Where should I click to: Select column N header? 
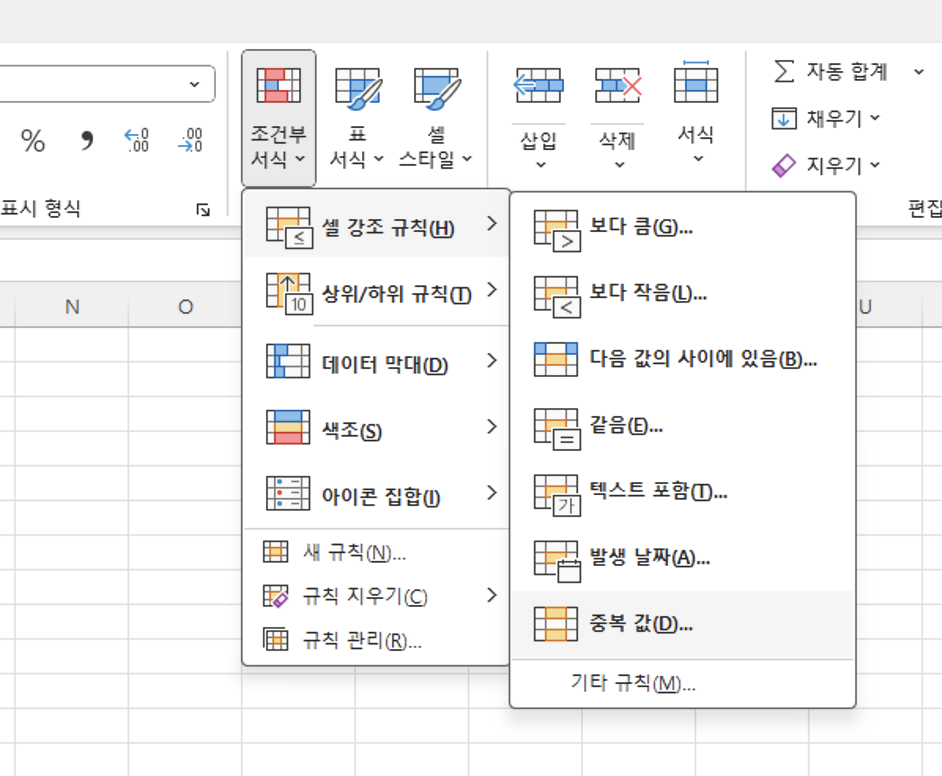pyautogui.click(x=72, y=307)
